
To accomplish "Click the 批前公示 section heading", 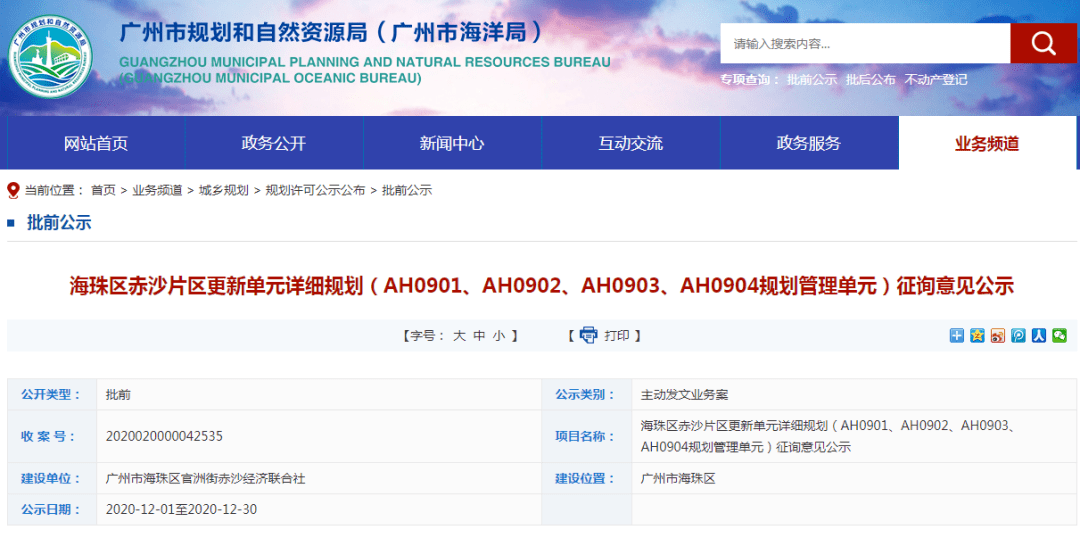I will tap(59, 223).
